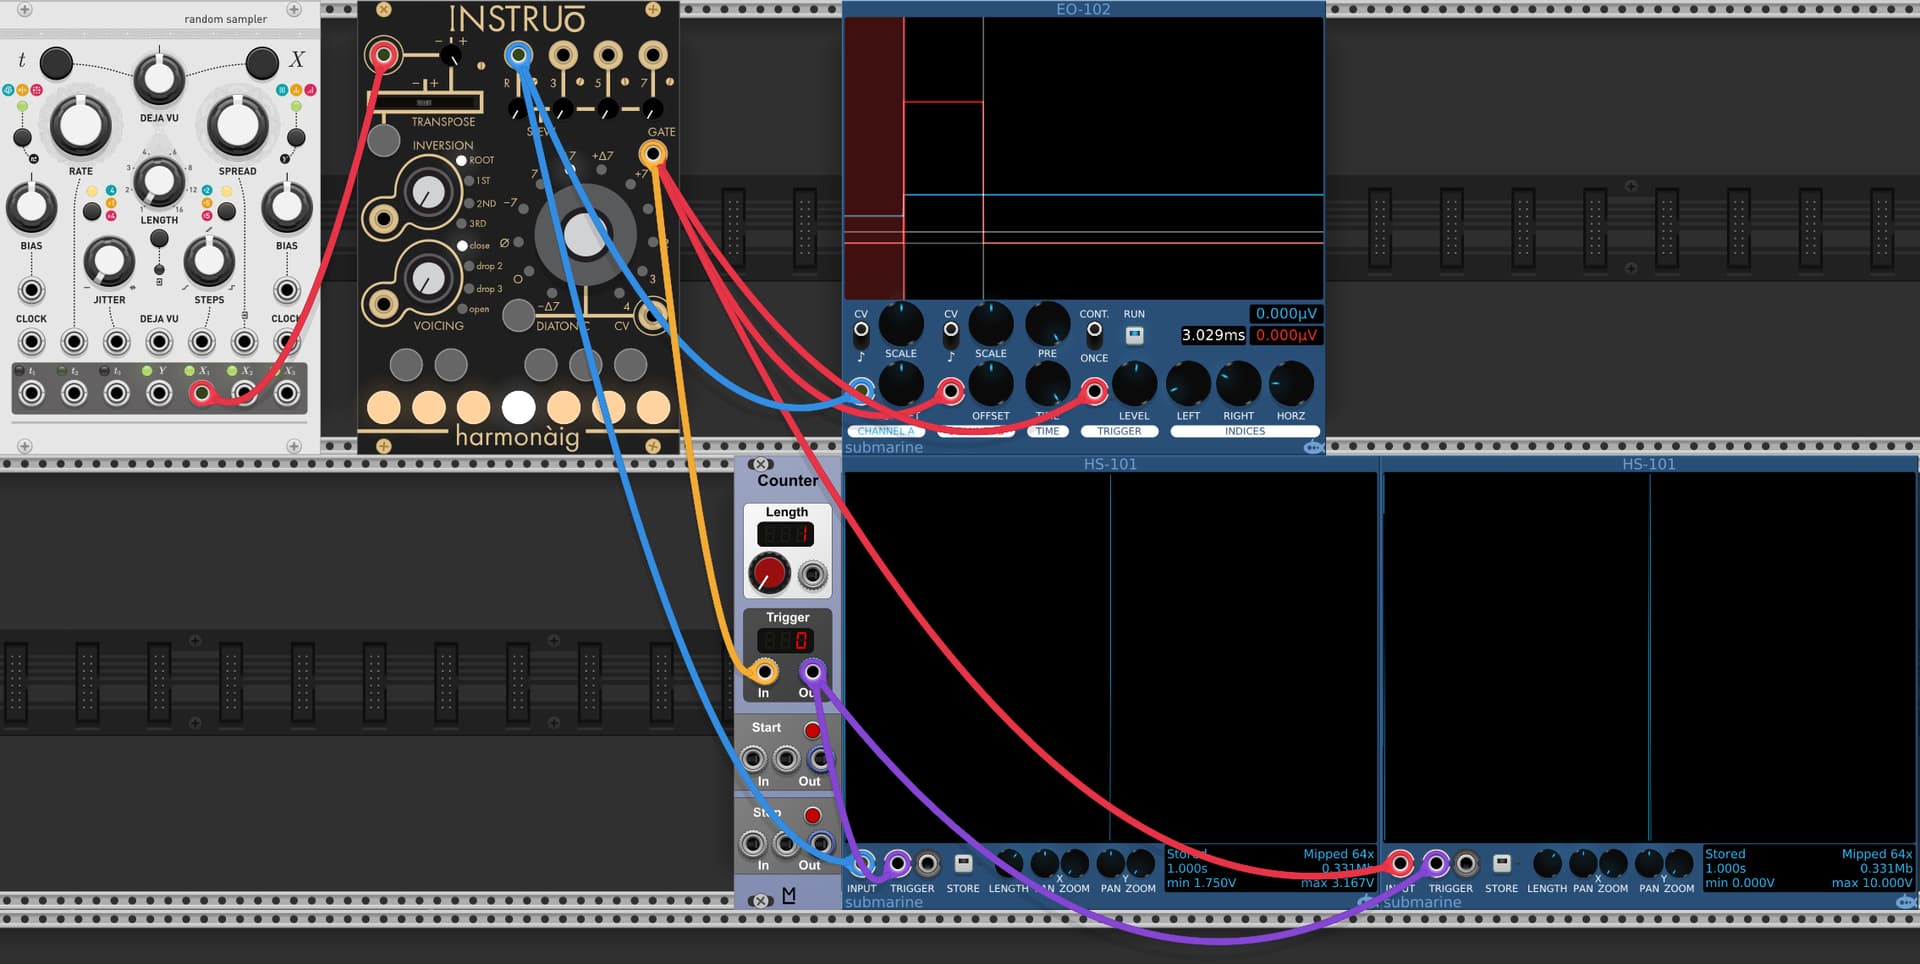Click the VOICING knob on harmonaig

(x=428, y=280)
